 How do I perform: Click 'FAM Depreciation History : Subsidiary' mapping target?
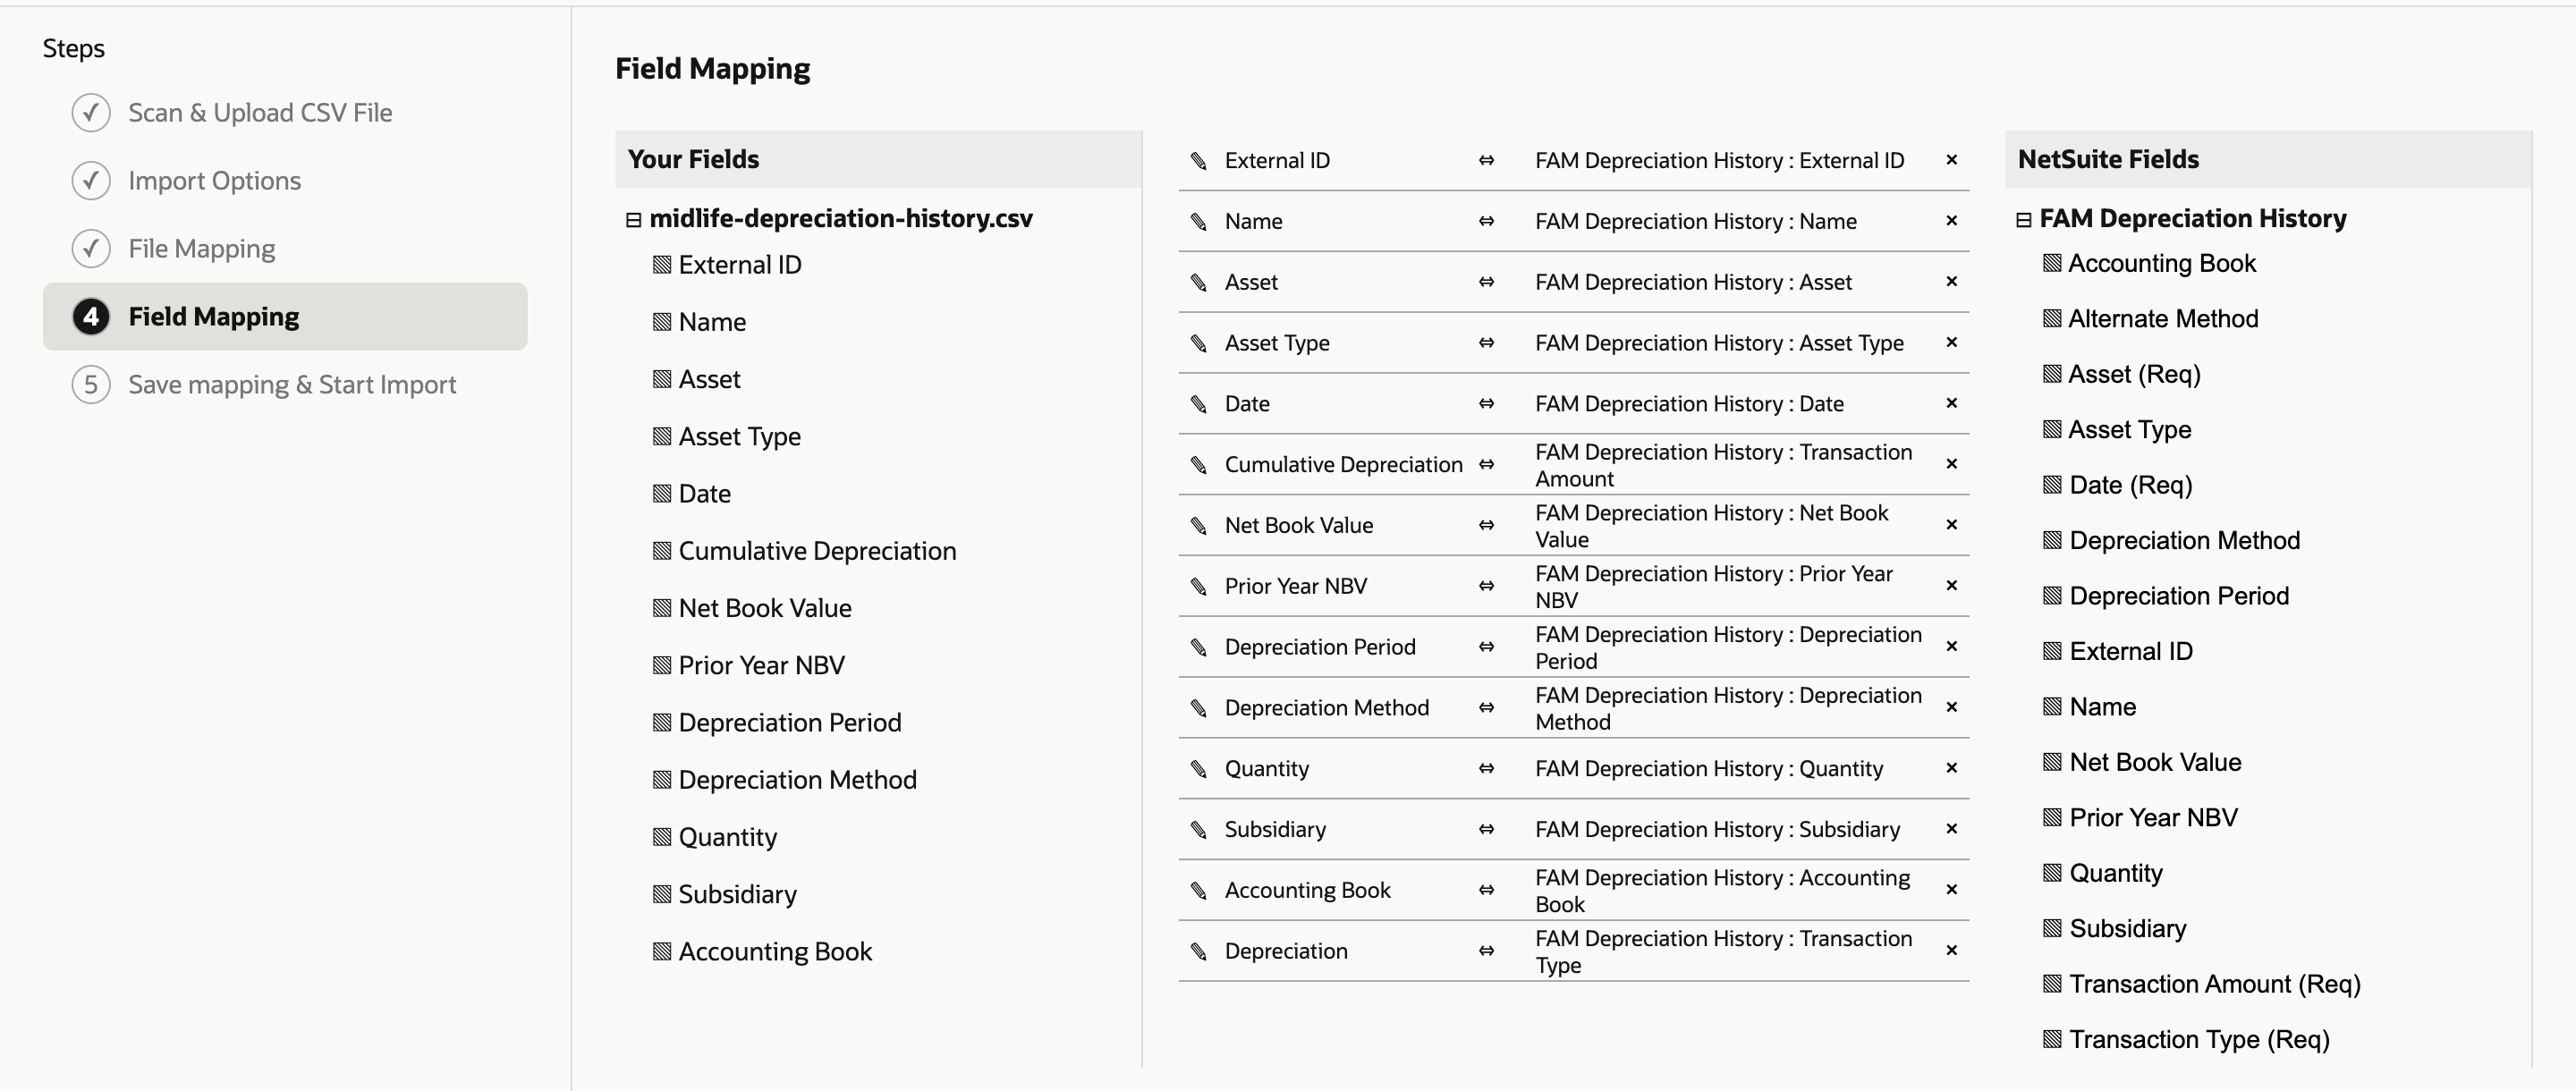1717,830
